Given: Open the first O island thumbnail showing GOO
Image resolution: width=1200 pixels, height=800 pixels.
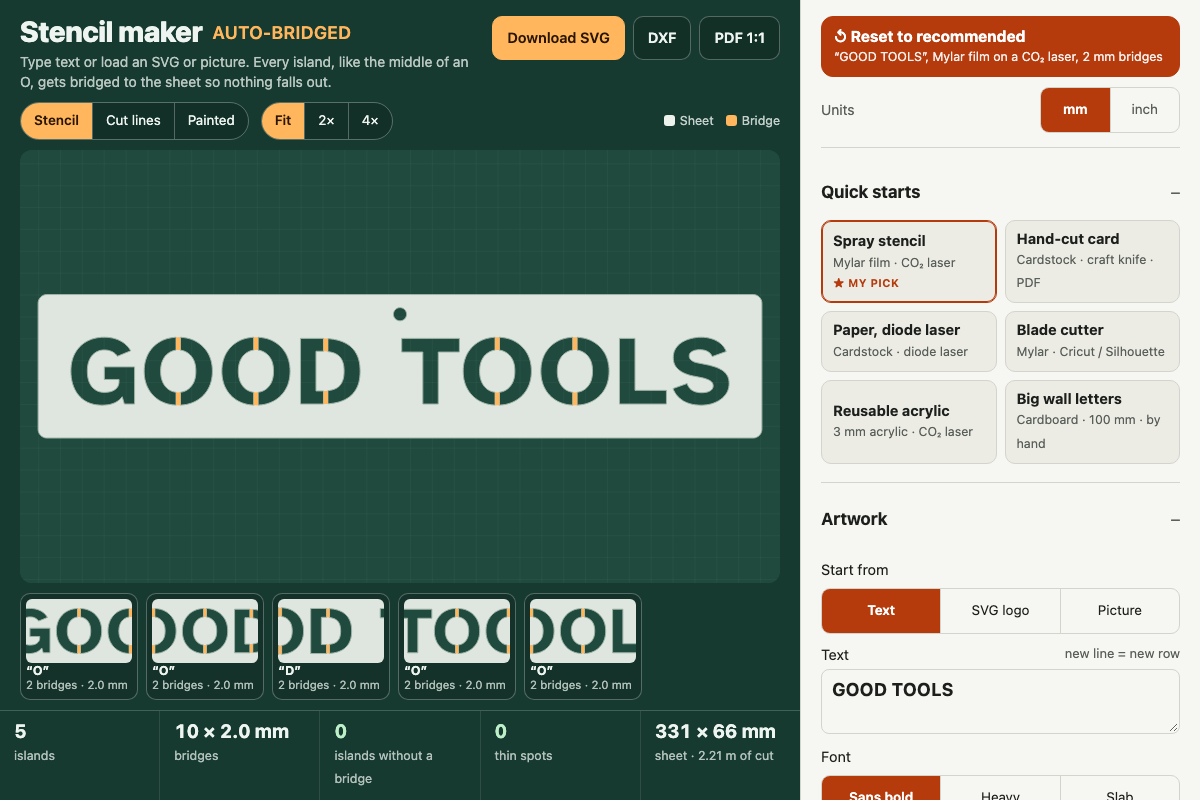Looking at the screenshot, I should [x=79, y=646].
